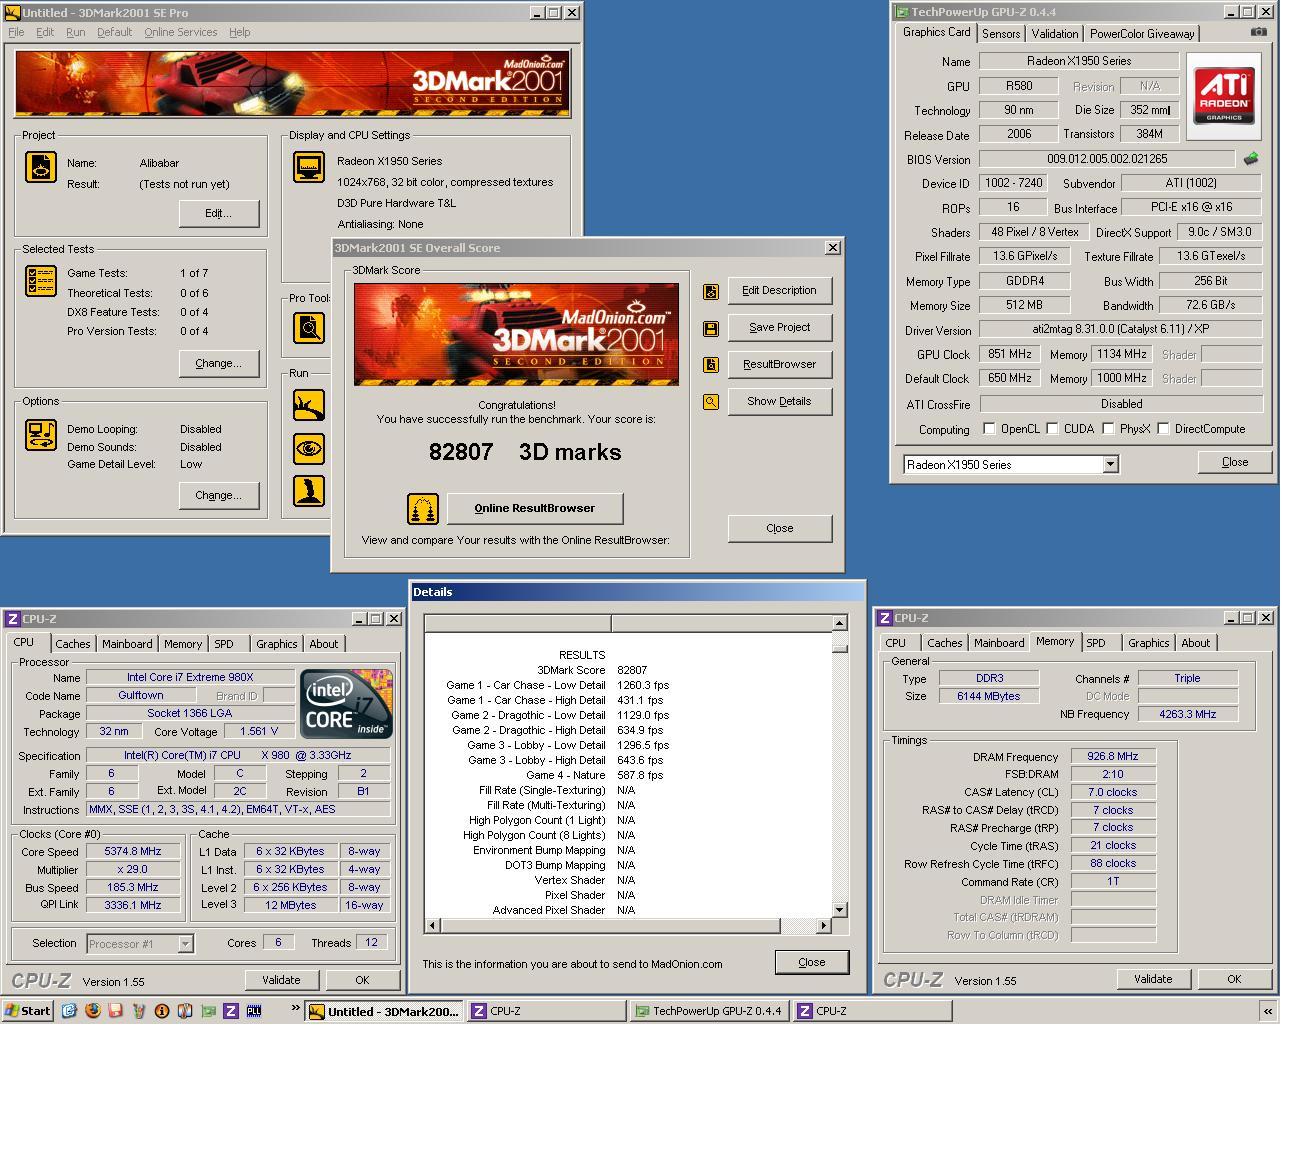
Task: Expand hidden quick launch icons chevron
Action: coord(296,1008)
